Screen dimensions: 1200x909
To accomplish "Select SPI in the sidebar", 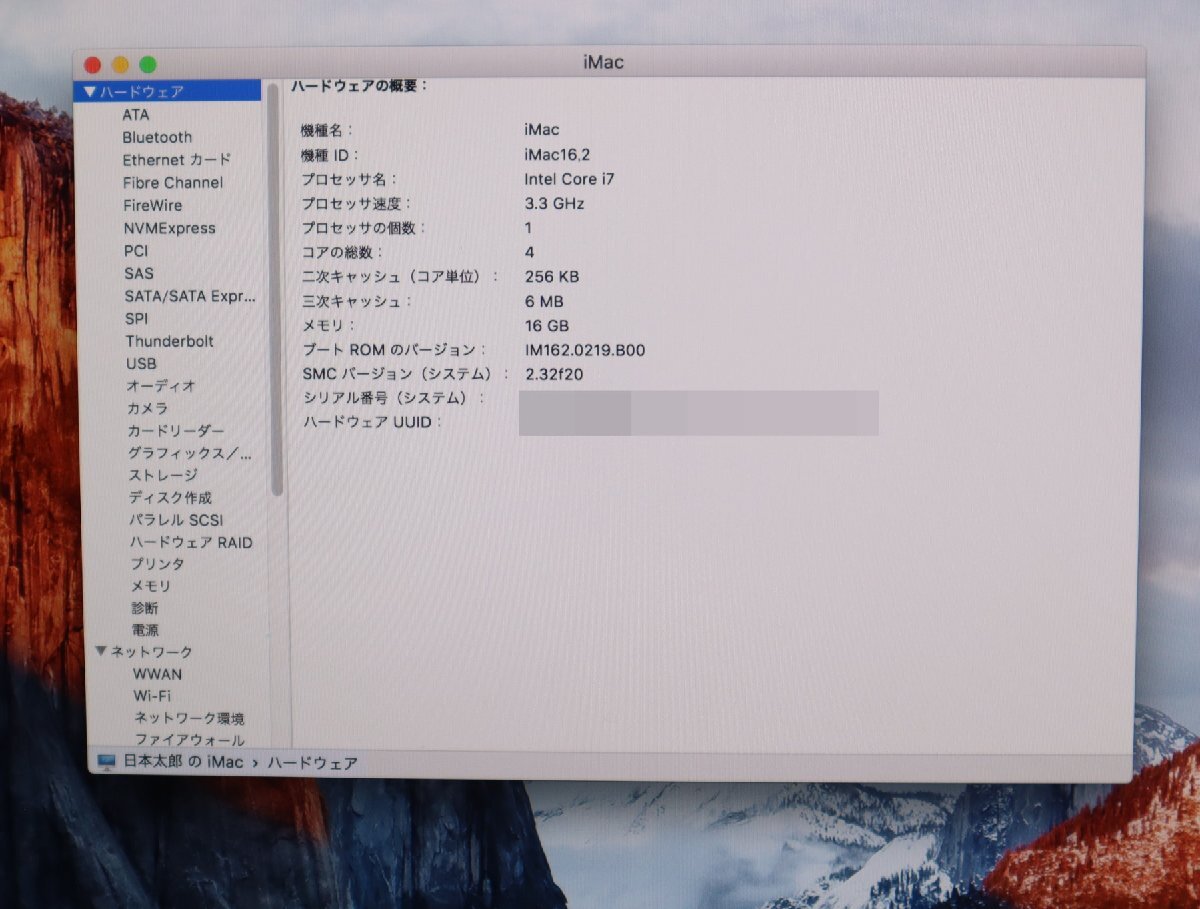I will point(137,319).
